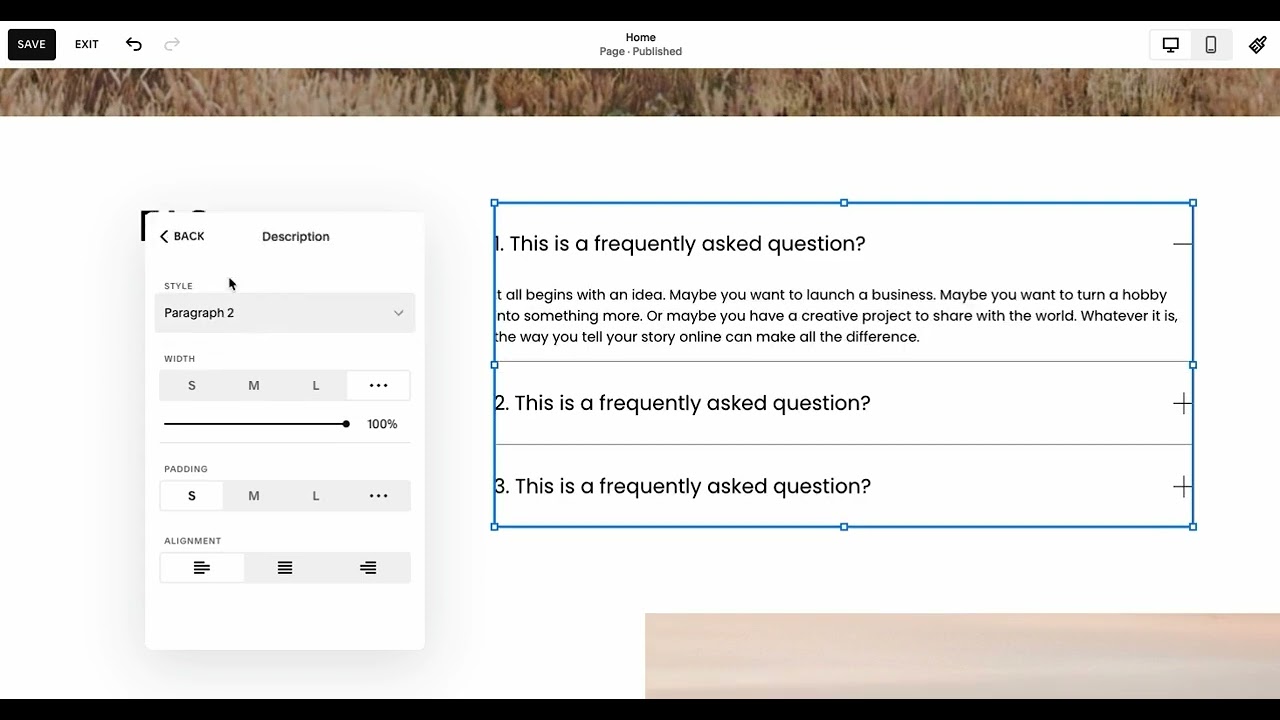Open site styles paintbrush icon

coord(1258,44)
